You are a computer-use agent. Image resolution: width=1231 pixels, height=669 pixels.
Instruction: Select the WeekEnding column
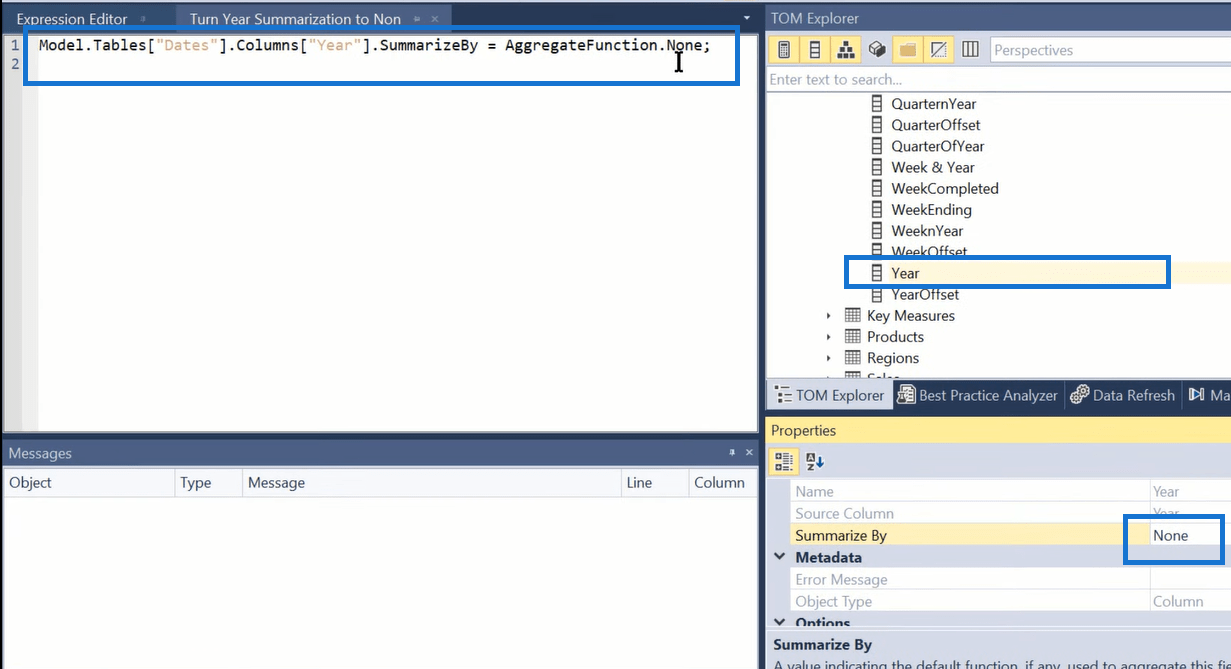[x=931, y=210]
